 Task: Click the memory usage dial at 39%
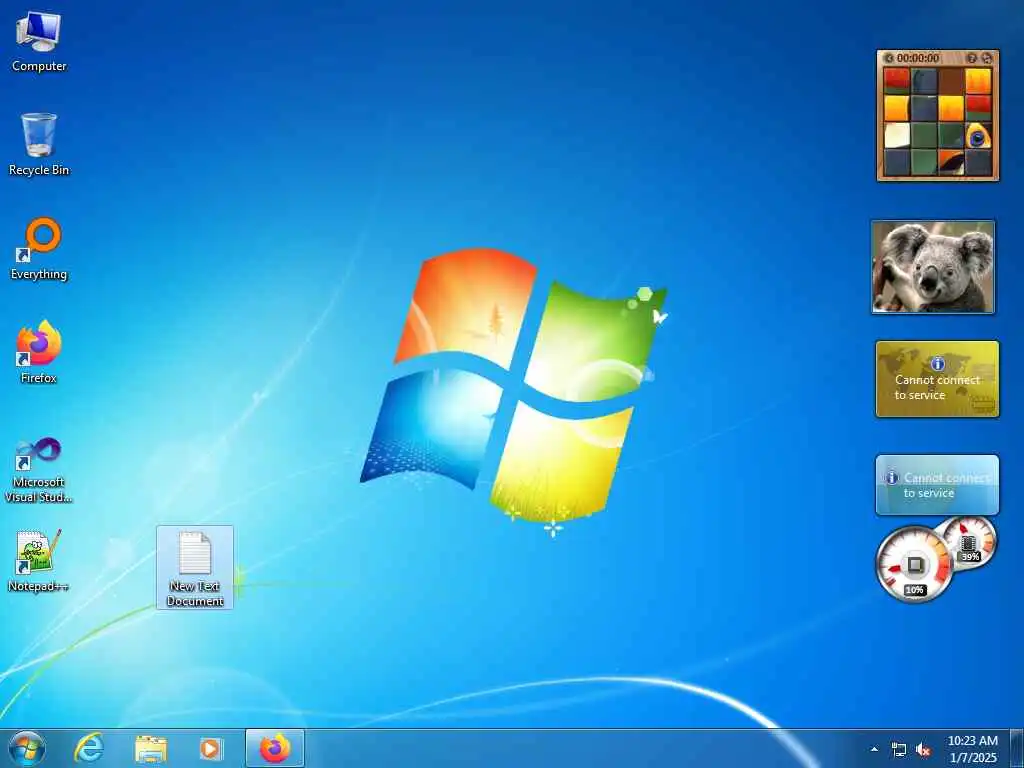pyautogui.click(x=970, y=543)
